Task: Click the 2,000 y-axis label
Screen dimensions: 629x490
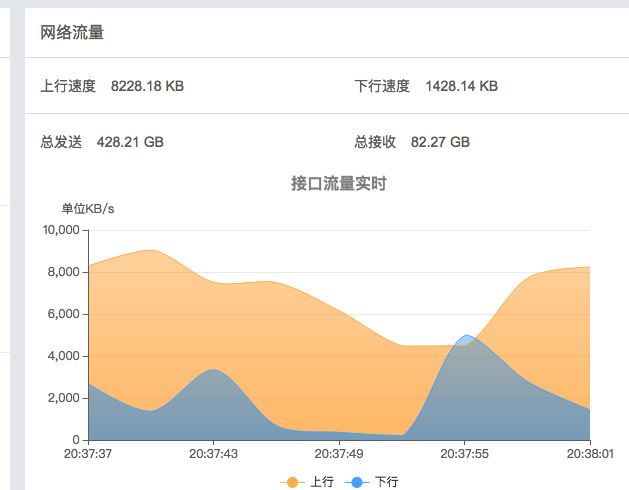Action: 63,398
